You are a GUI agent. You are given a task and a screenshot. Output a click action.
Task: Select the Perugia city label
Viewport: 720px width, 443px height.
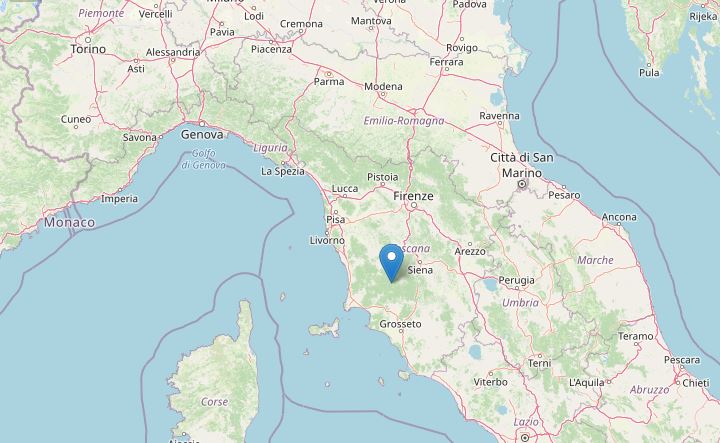point(516,280)
